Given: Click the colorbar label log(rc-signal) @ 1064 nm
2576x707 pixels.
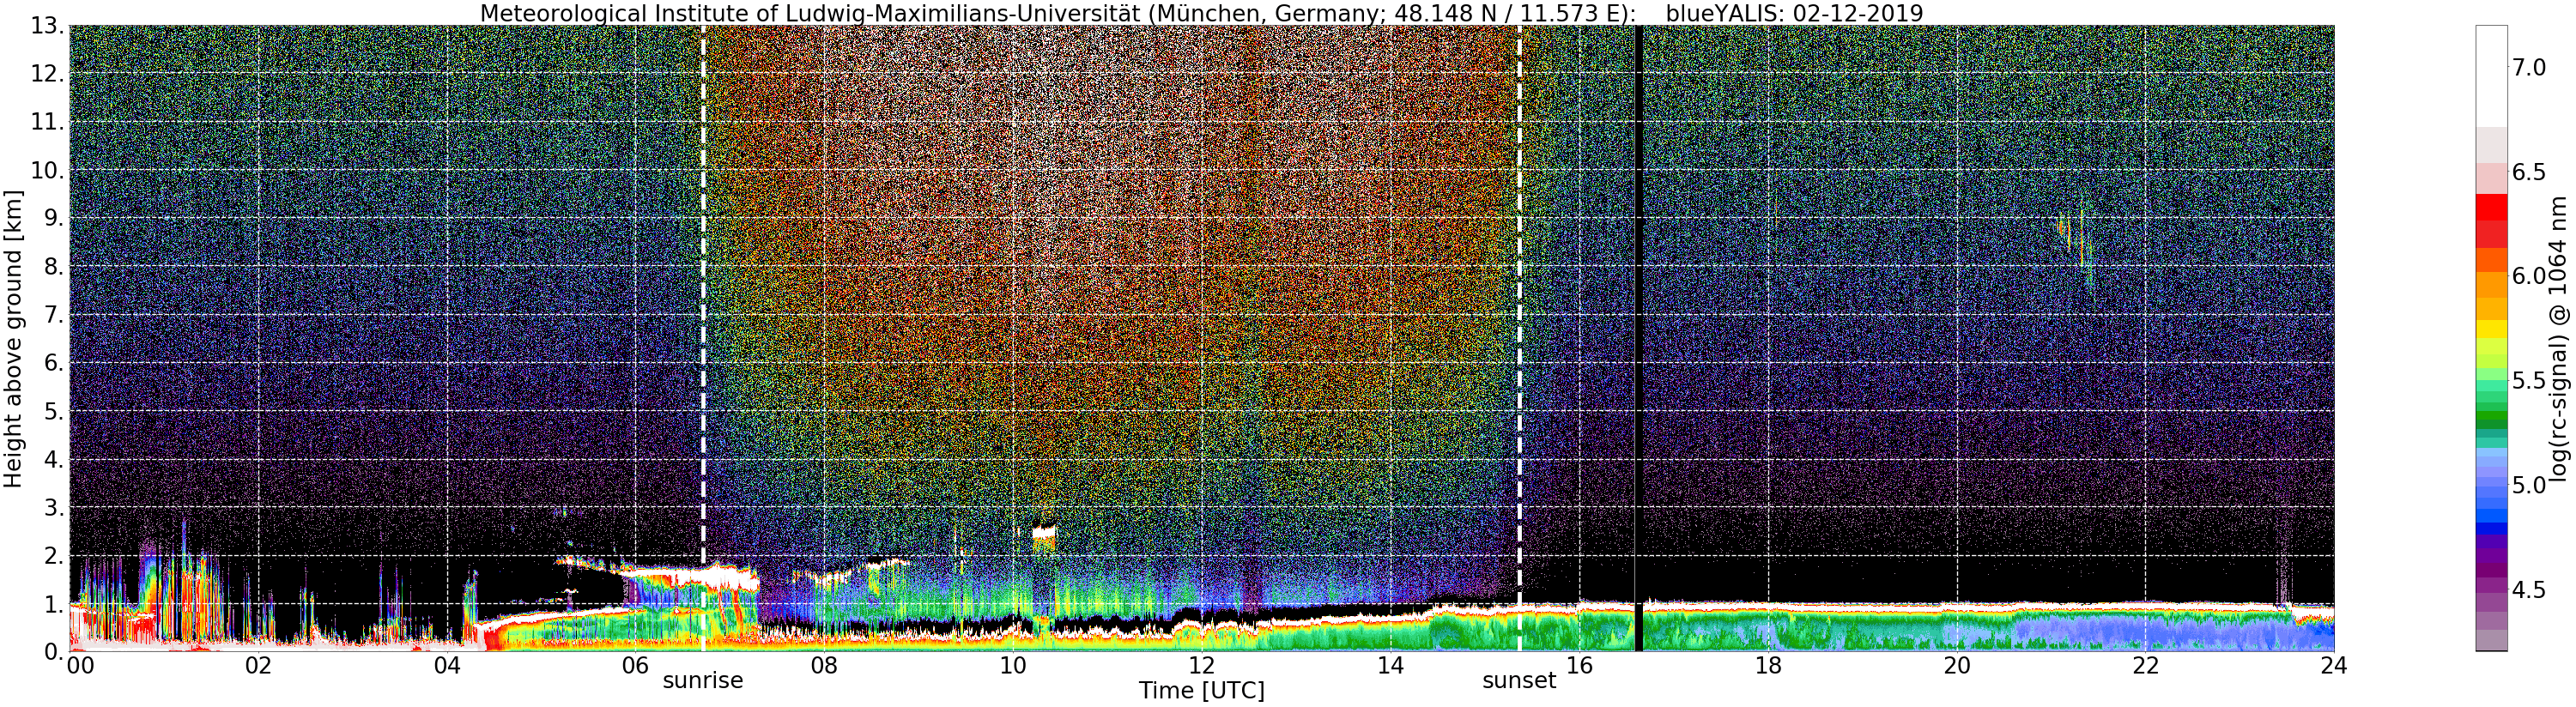Looking at the screenshot, I should (2560, 339).
